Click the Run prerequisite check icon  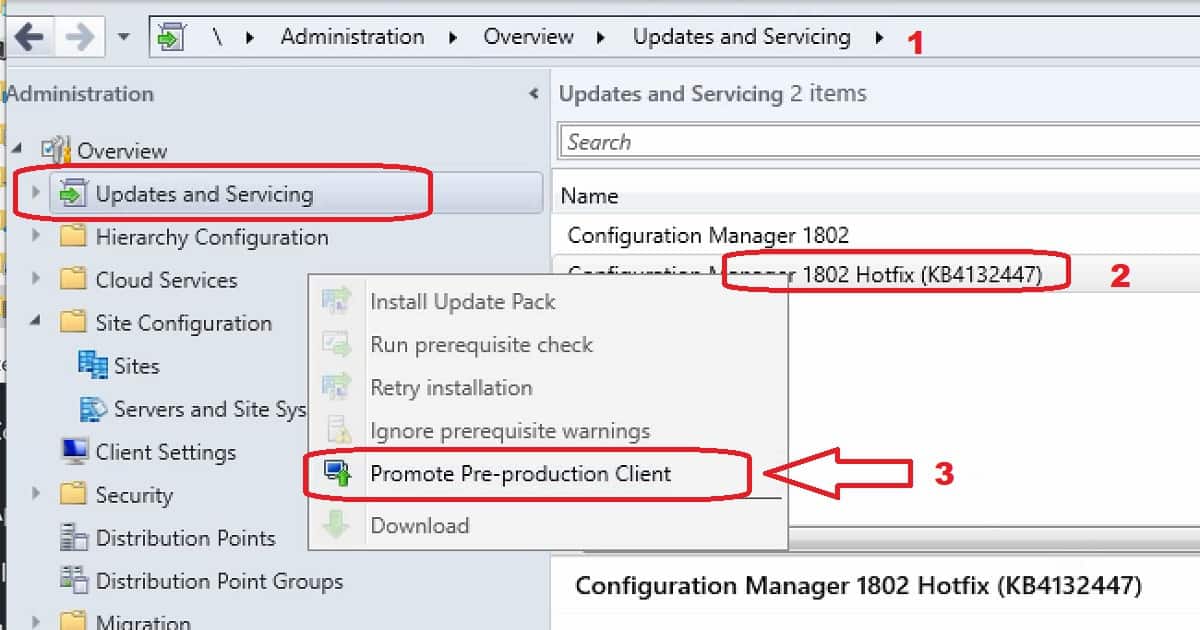tap(338, 344)
